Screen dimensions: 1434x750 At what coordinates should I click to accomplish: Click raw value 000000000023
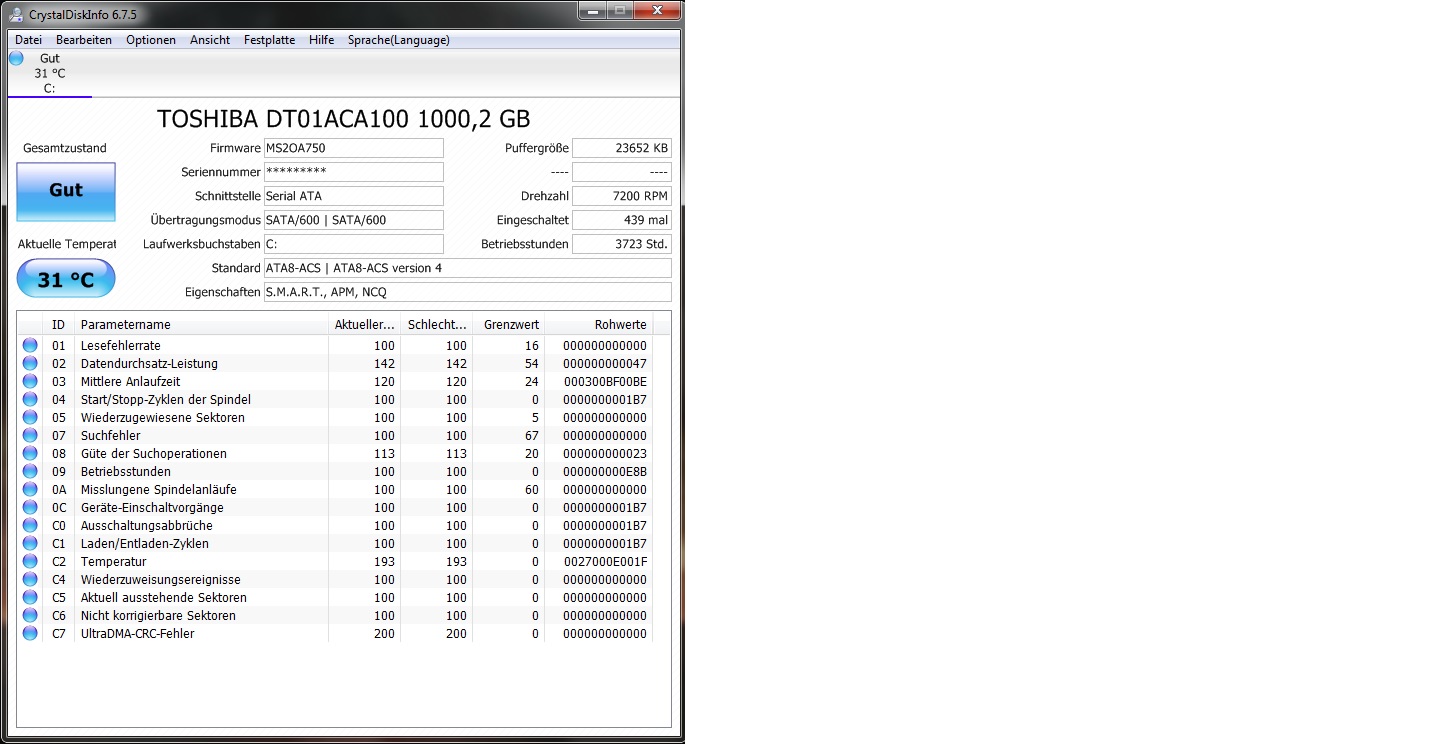click(x=606, y=453)
